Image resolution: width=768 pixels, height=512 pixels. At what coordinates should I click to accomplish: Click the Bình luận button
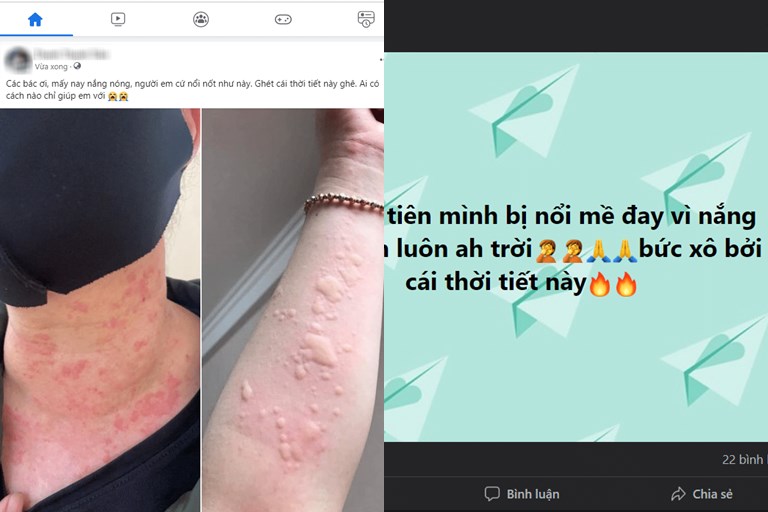[x=522, y=493]
